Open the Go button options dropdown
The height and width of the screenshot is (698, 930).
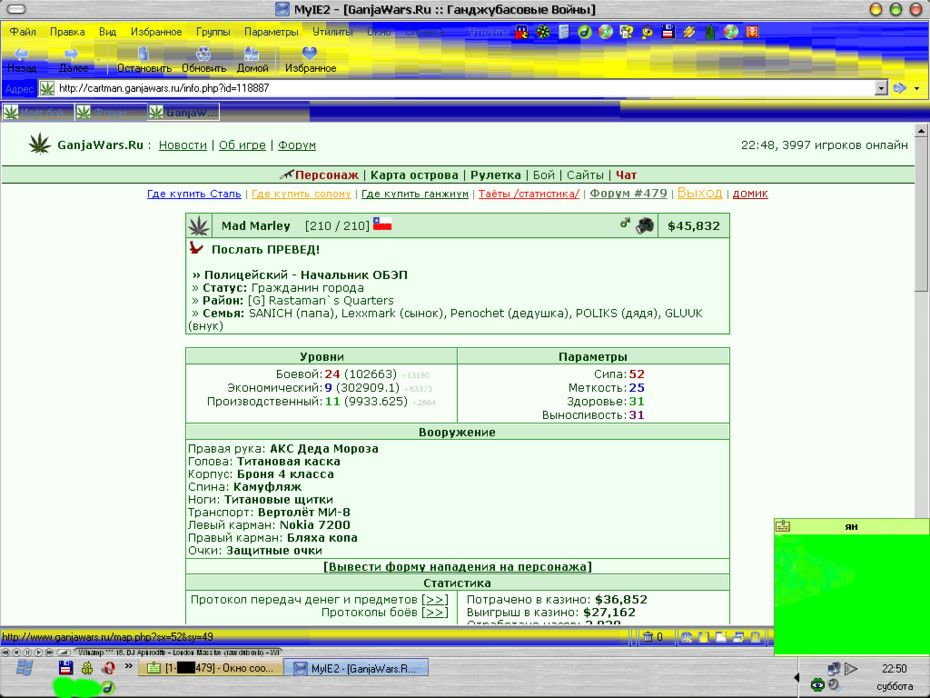[x=917, y=88]
